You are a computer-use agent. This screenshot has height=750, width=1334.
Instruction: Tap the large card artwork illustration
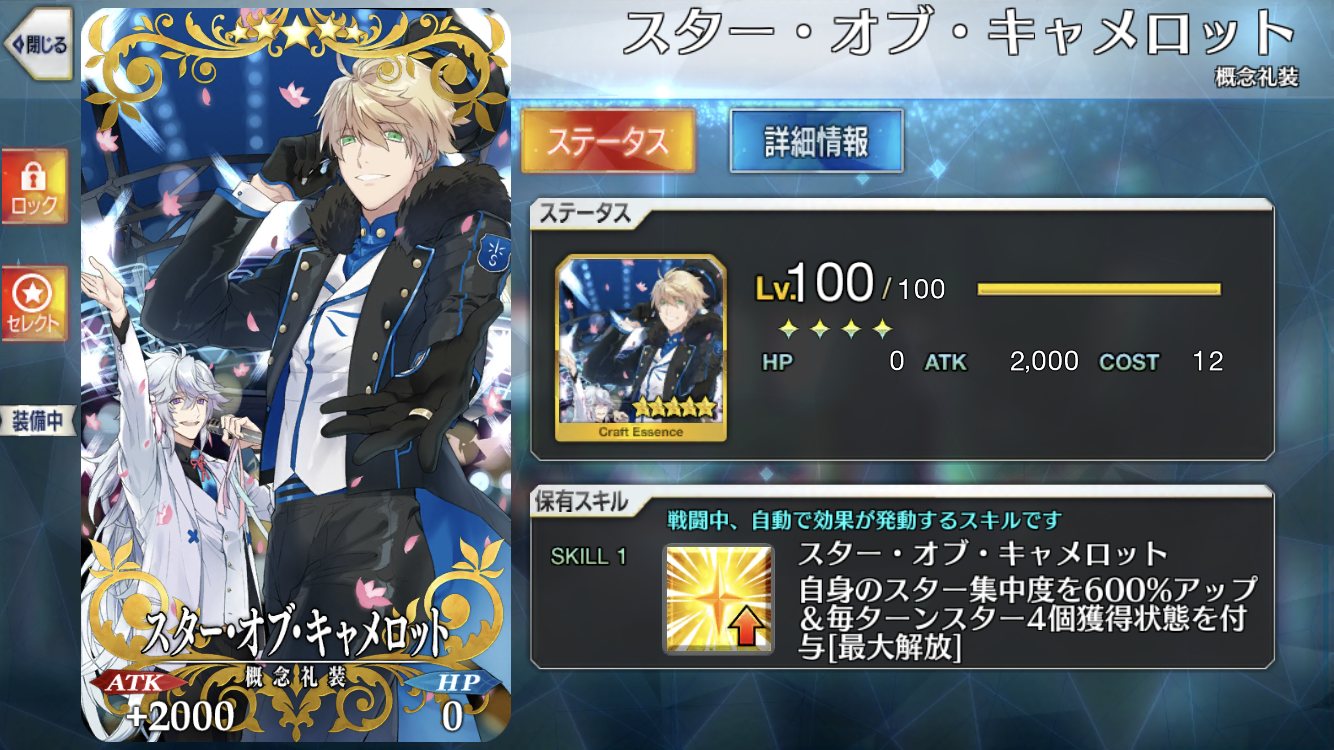point(295,375)
